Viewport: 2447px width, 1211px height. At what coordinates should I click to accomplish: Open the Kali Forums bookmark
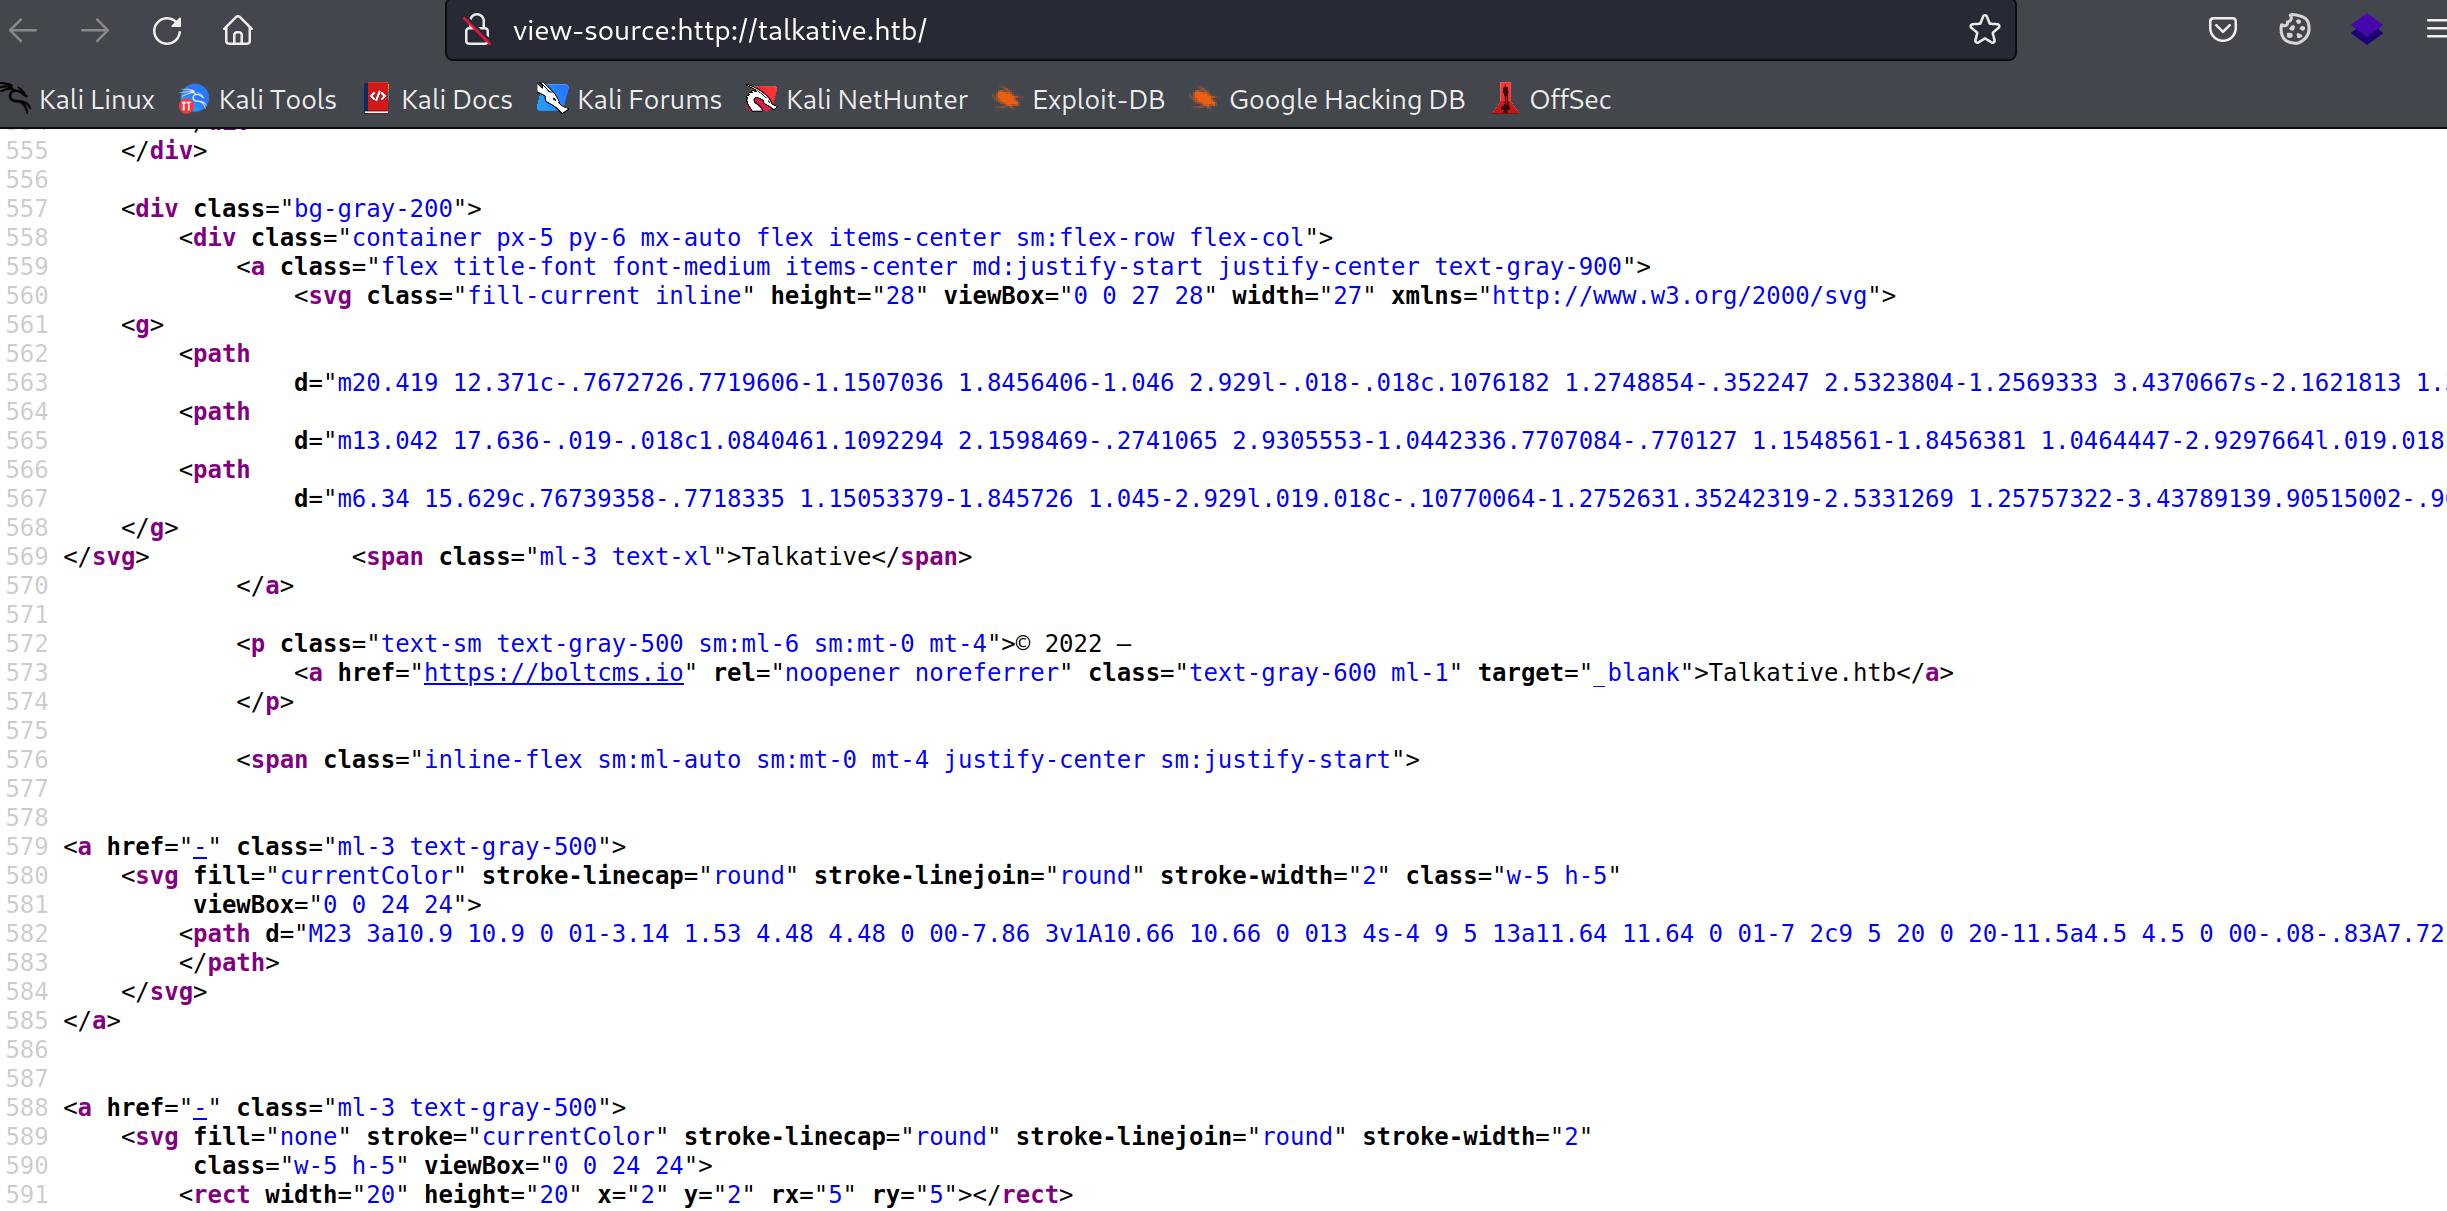[629, 100]
